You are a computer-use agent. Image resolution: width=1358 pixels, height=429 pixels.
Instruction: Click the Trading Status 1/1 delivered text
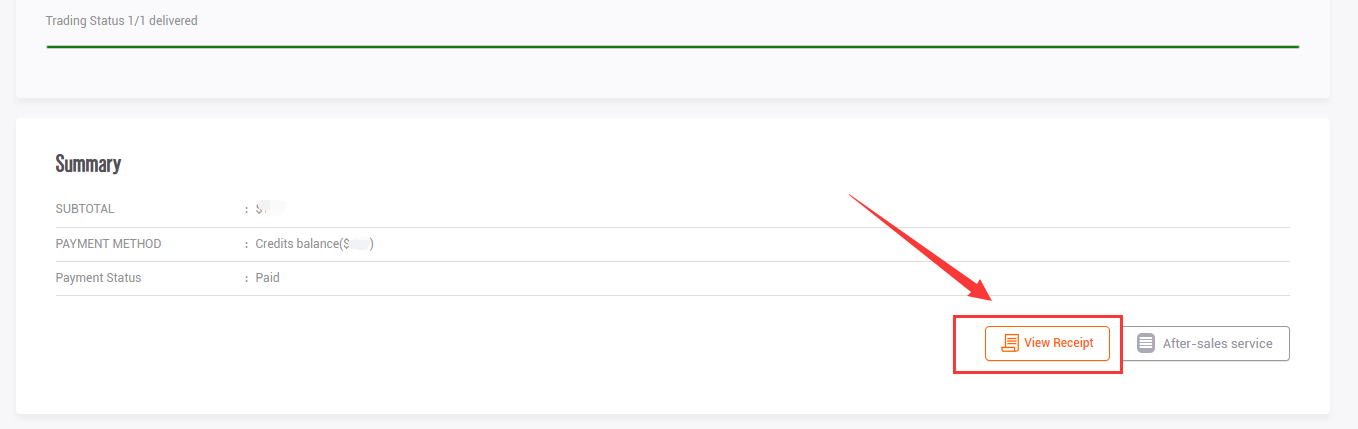121,21
